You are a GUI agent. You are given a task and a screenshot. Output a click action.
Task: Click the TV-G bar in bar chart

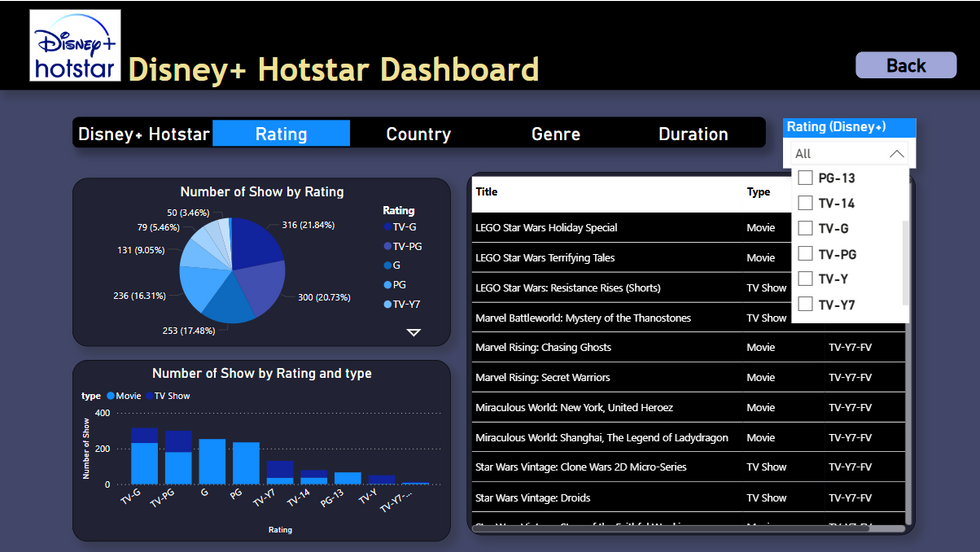(x=144, y=456)
